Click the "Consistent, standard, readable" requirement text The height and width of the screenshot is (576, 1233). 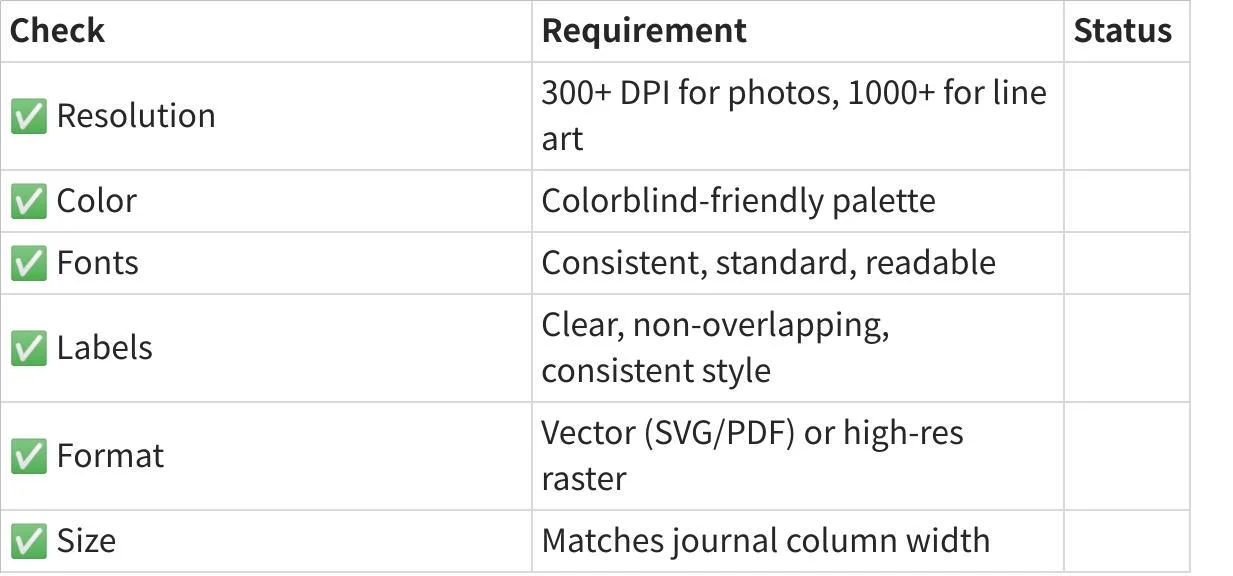[x=768, y=263]
